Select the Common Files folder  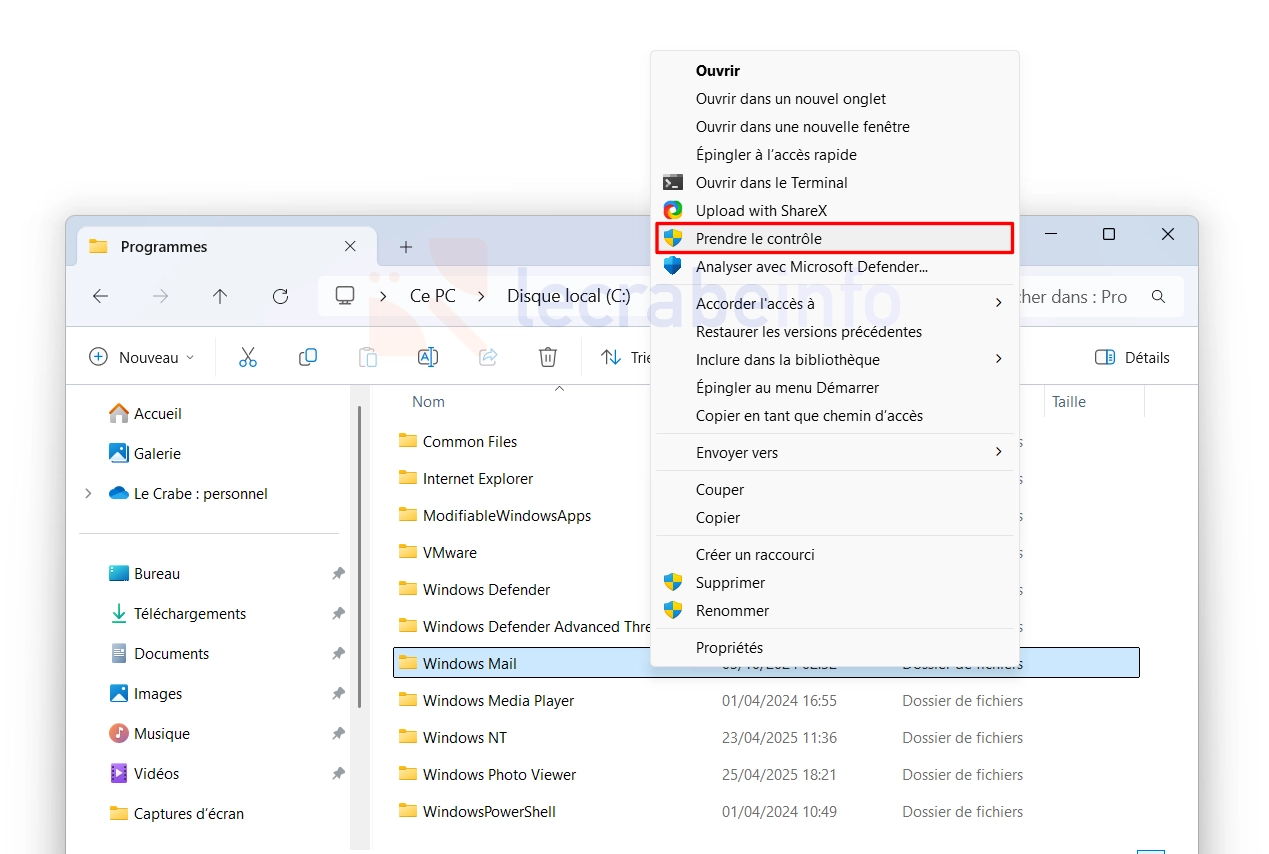(470, 441)
